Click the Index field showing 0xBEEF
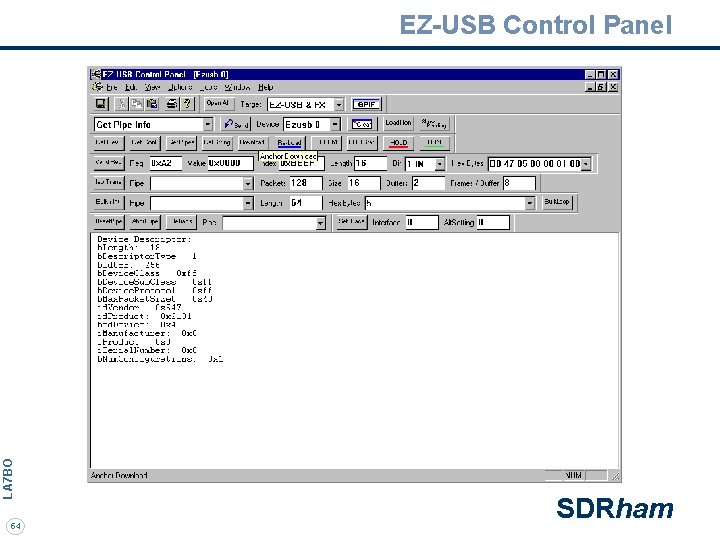Screen dimensions: 720x540 (301, 164)
